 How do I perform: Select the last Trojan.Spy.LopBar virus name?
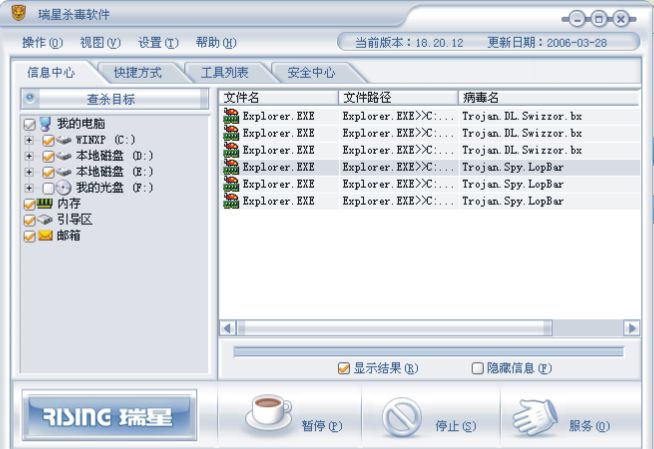pos(513,201)
